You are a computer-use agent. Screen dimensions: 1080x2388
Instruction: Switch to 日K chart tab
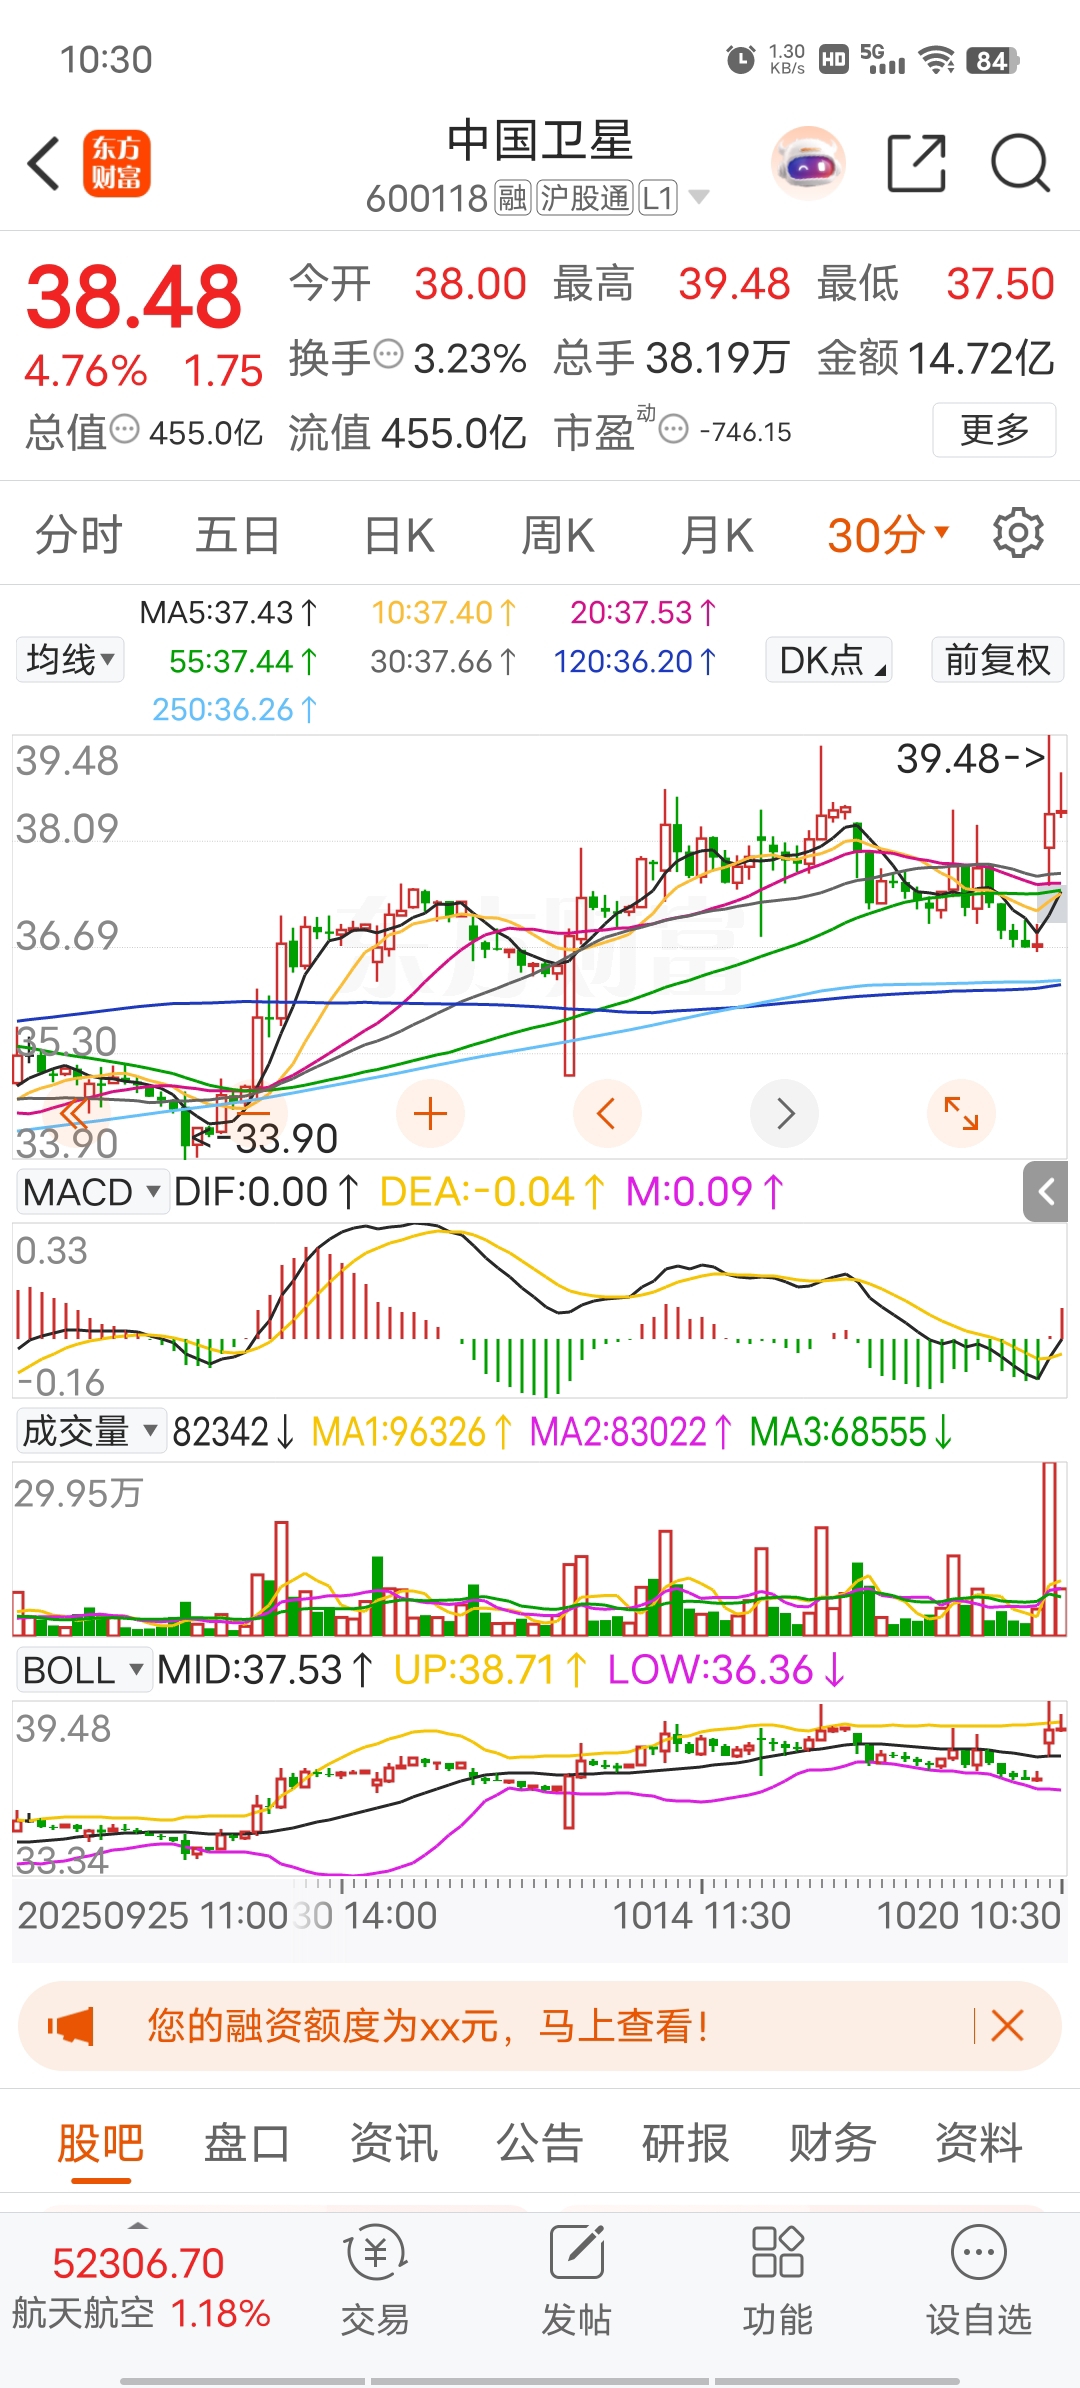[x=399, y=535]
